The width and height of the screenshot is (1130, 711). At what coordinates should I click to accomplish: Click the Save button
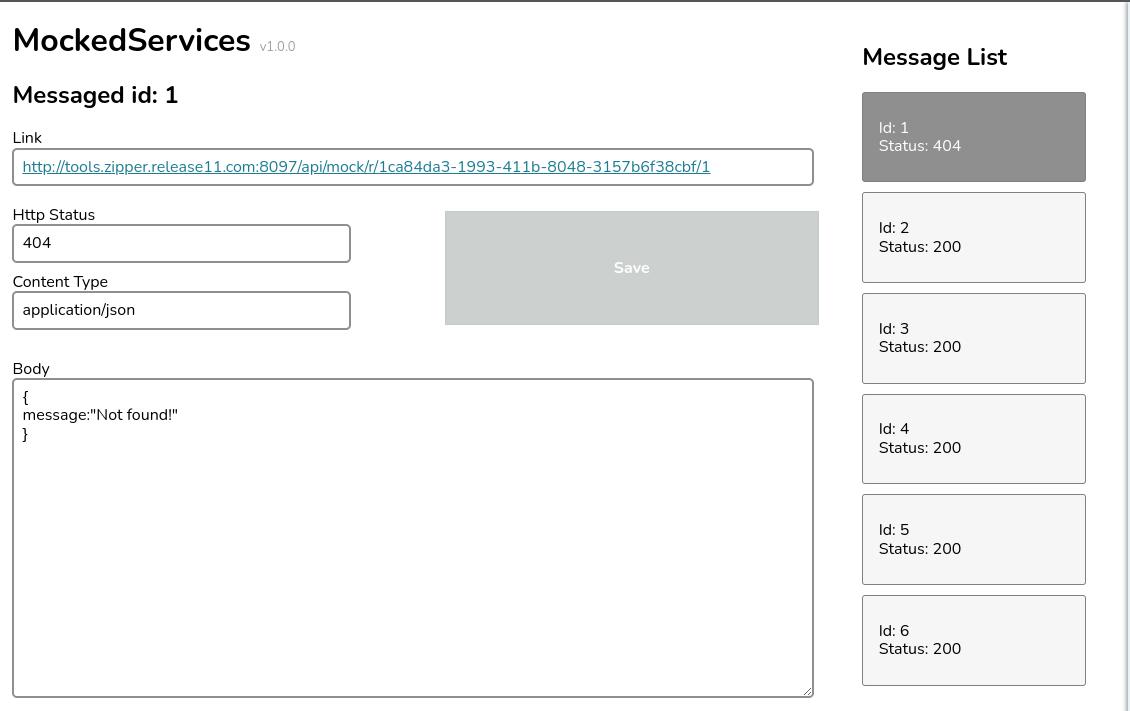click(631, 268)
